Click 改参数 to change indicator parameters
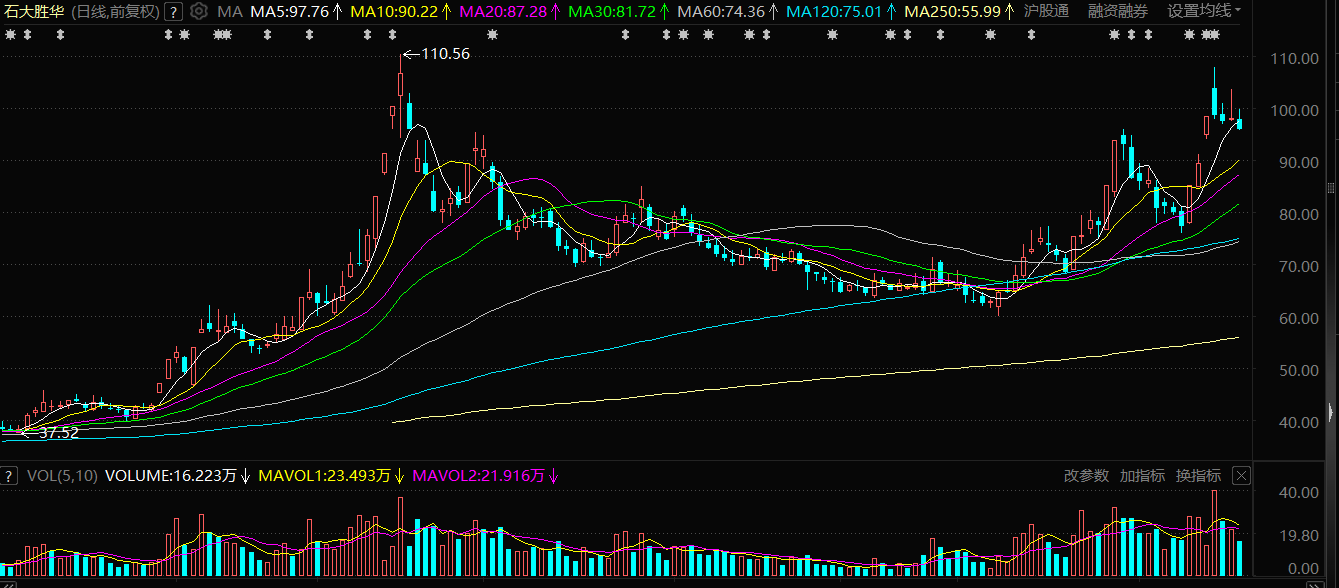Screen dimensions: 1339x588 (1086, 476)
